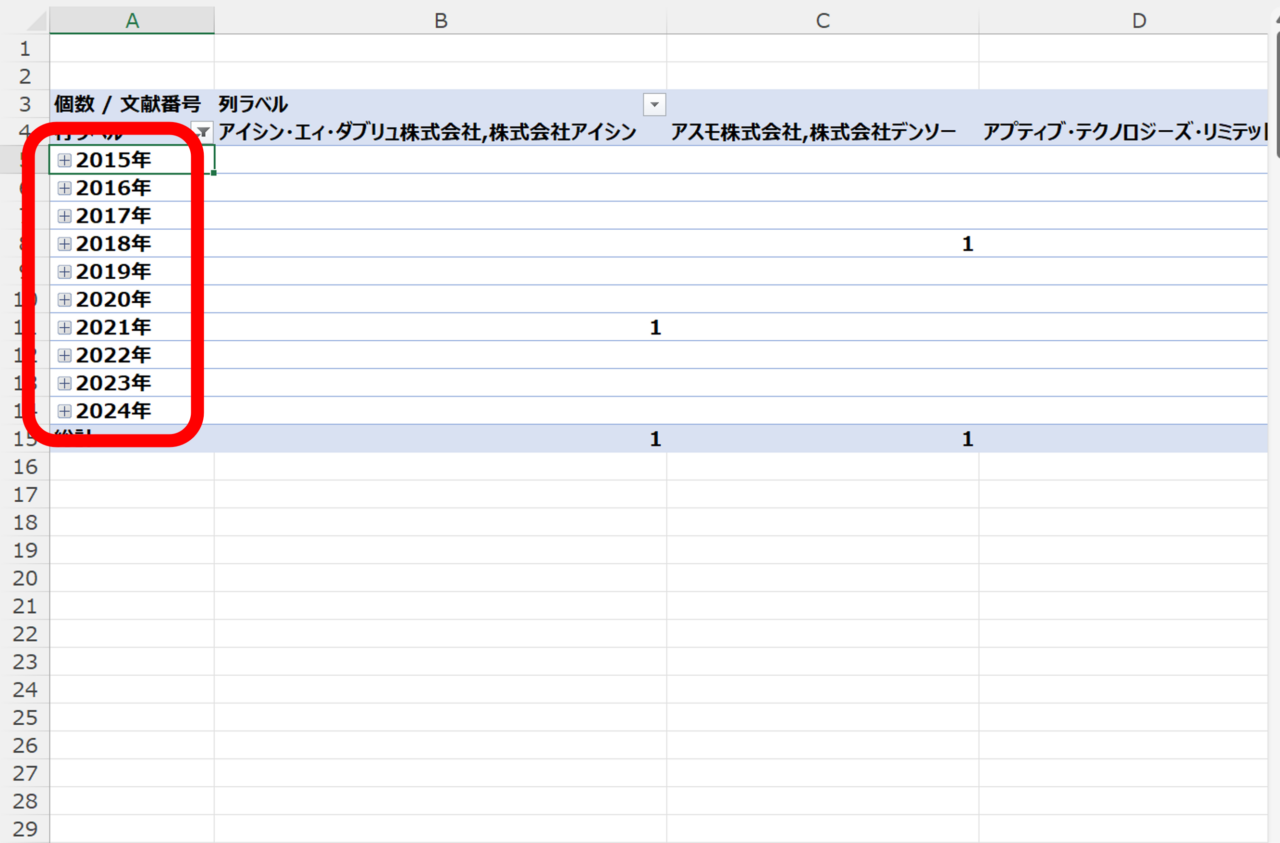Image resolution: width=1280 pixels, height=843 pixels.
Task: Expand the 2024年 row group
Action: coord(65,411)
